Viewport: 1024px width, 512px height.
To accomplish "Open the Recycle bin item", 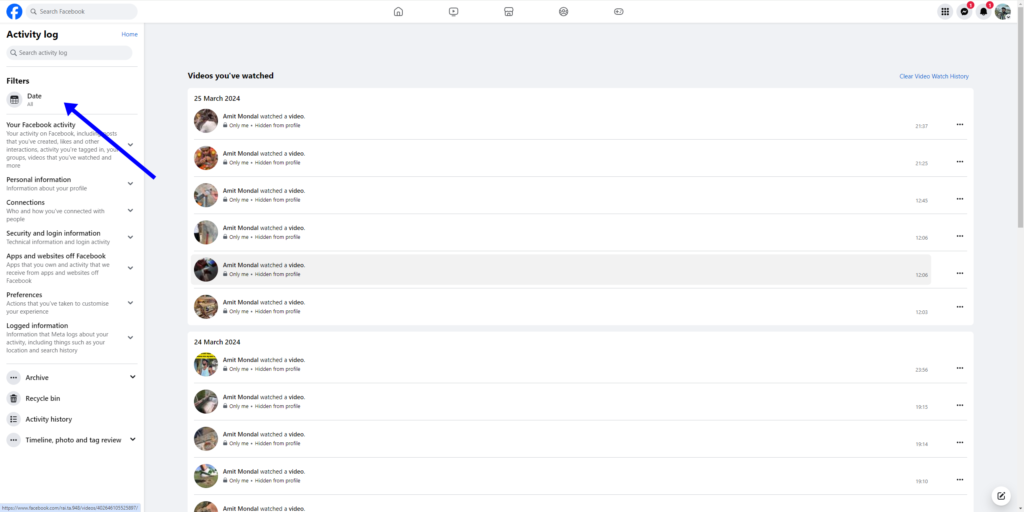I will point(43,398).
